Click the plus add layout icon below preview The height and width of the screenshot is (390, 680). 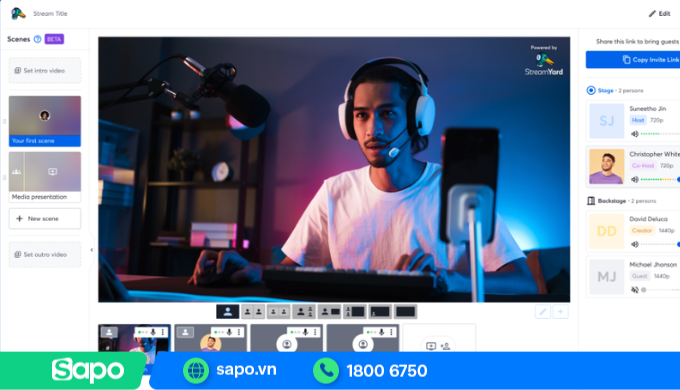click(x=560, y=311)
